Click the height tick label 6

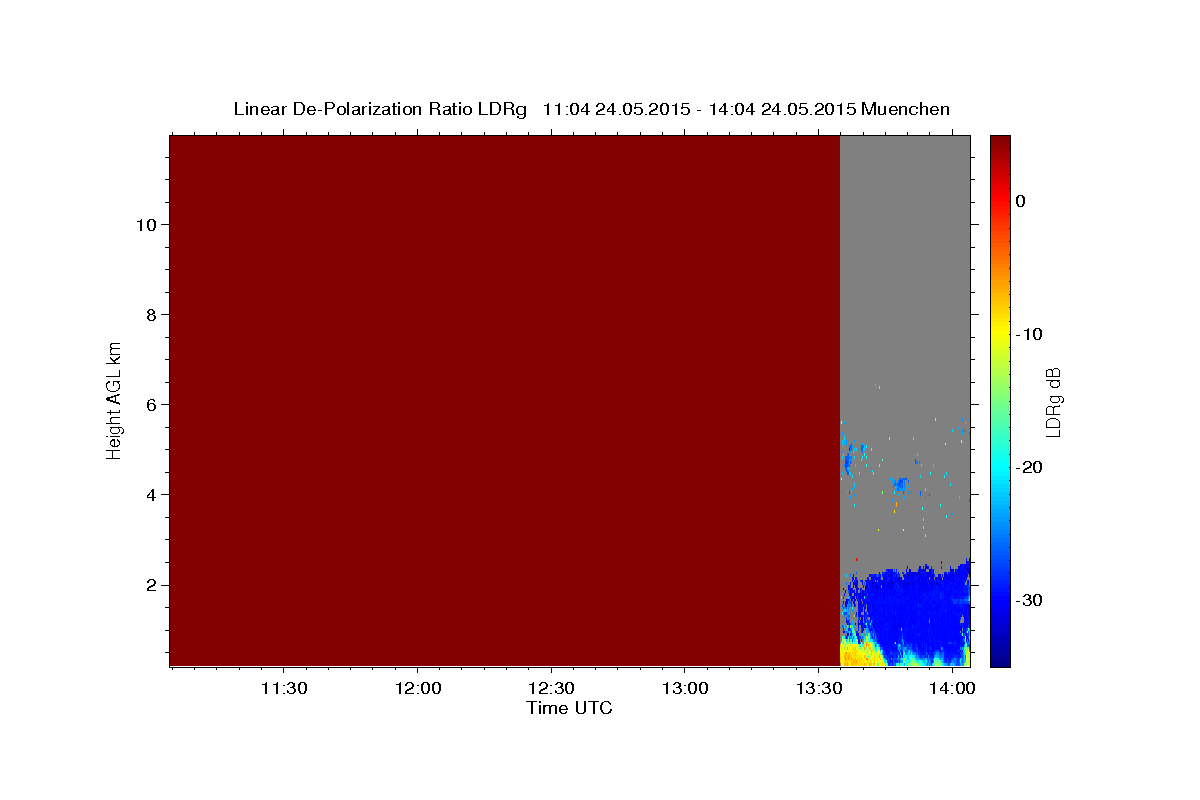coord(149,405)
